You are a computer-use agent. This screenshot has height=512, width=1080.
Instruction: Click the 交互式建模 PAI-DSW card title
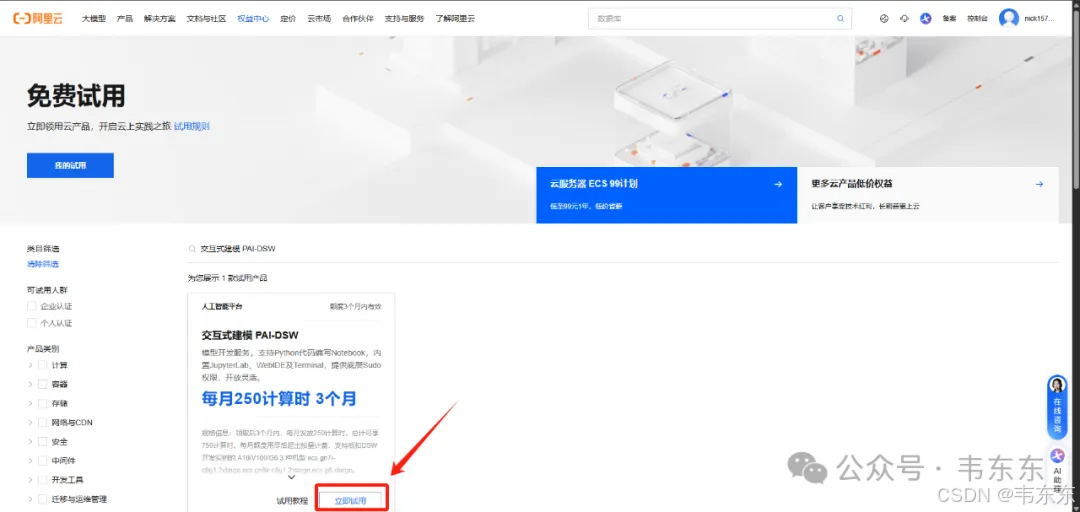(250, 336)
